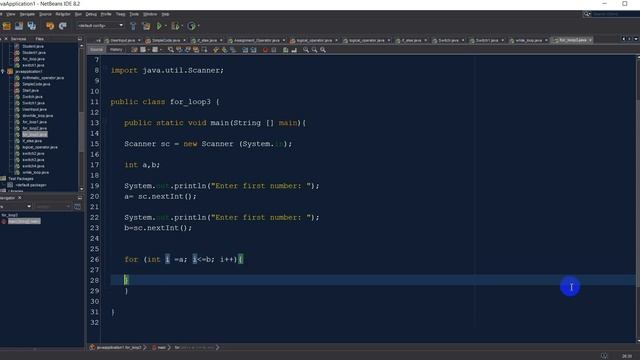The image size is (640, 360).
Task: Click the Undo toolbar icon
Action: pos(50,26)
